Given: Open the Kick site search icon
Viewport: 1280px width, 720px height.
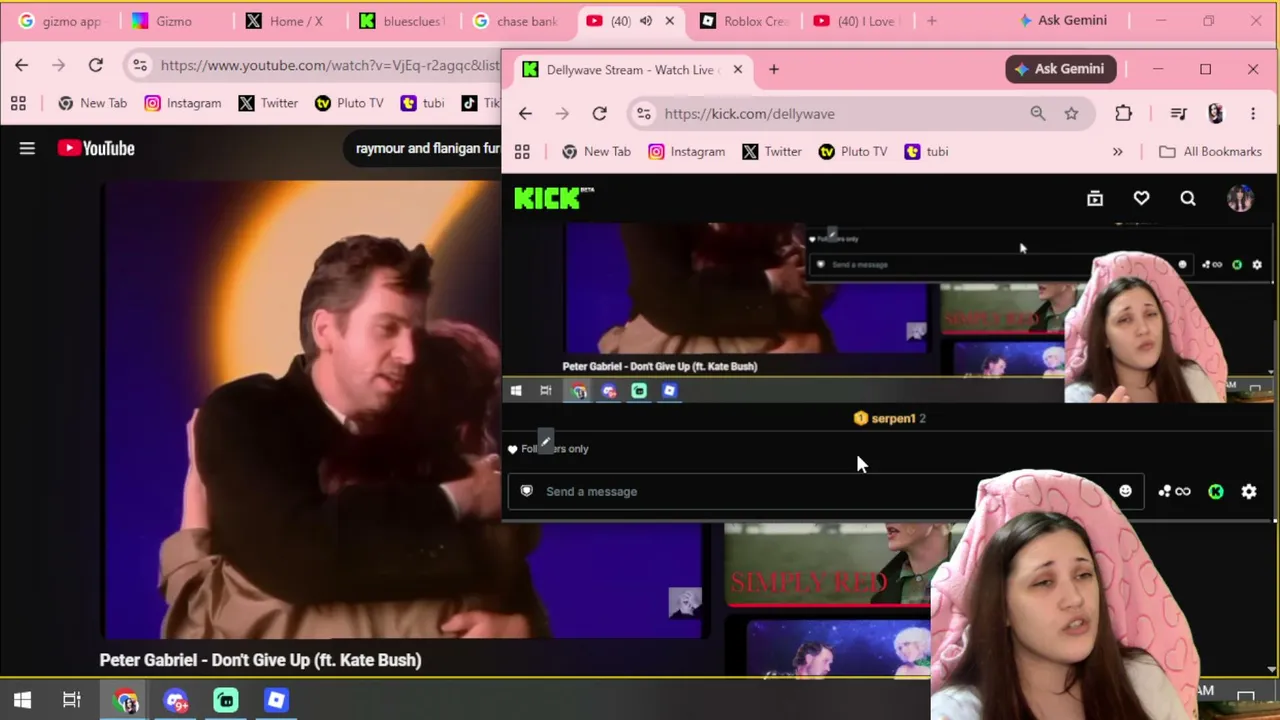Looking at the screenshot, I should point(1188,198).
